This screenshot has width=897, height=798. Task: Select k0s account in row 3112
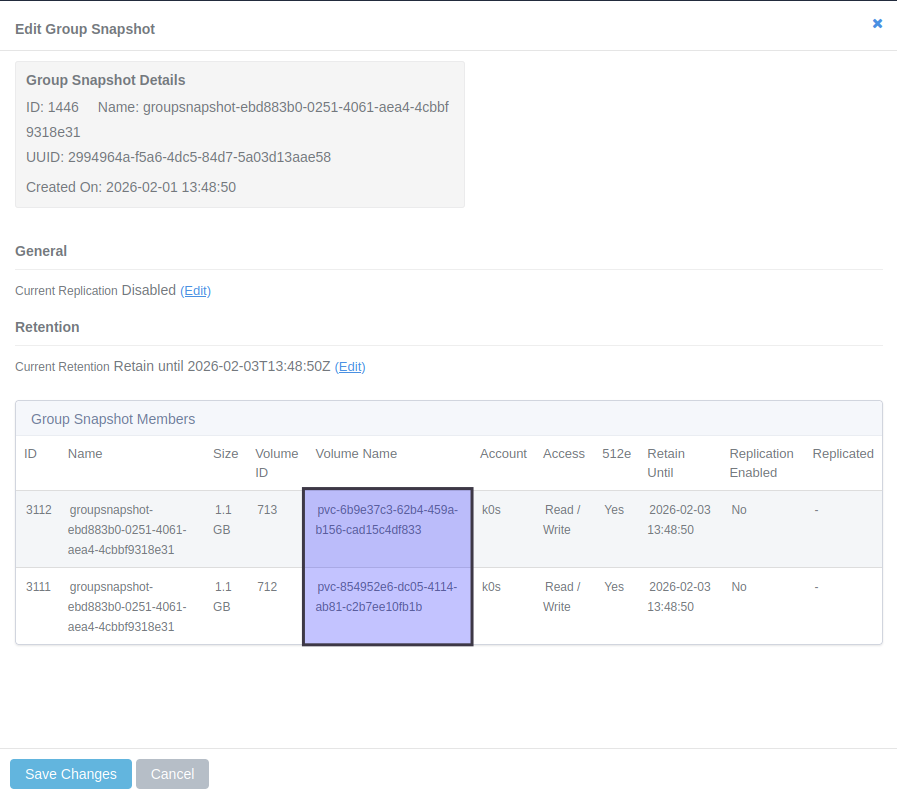tap(491, 510)
